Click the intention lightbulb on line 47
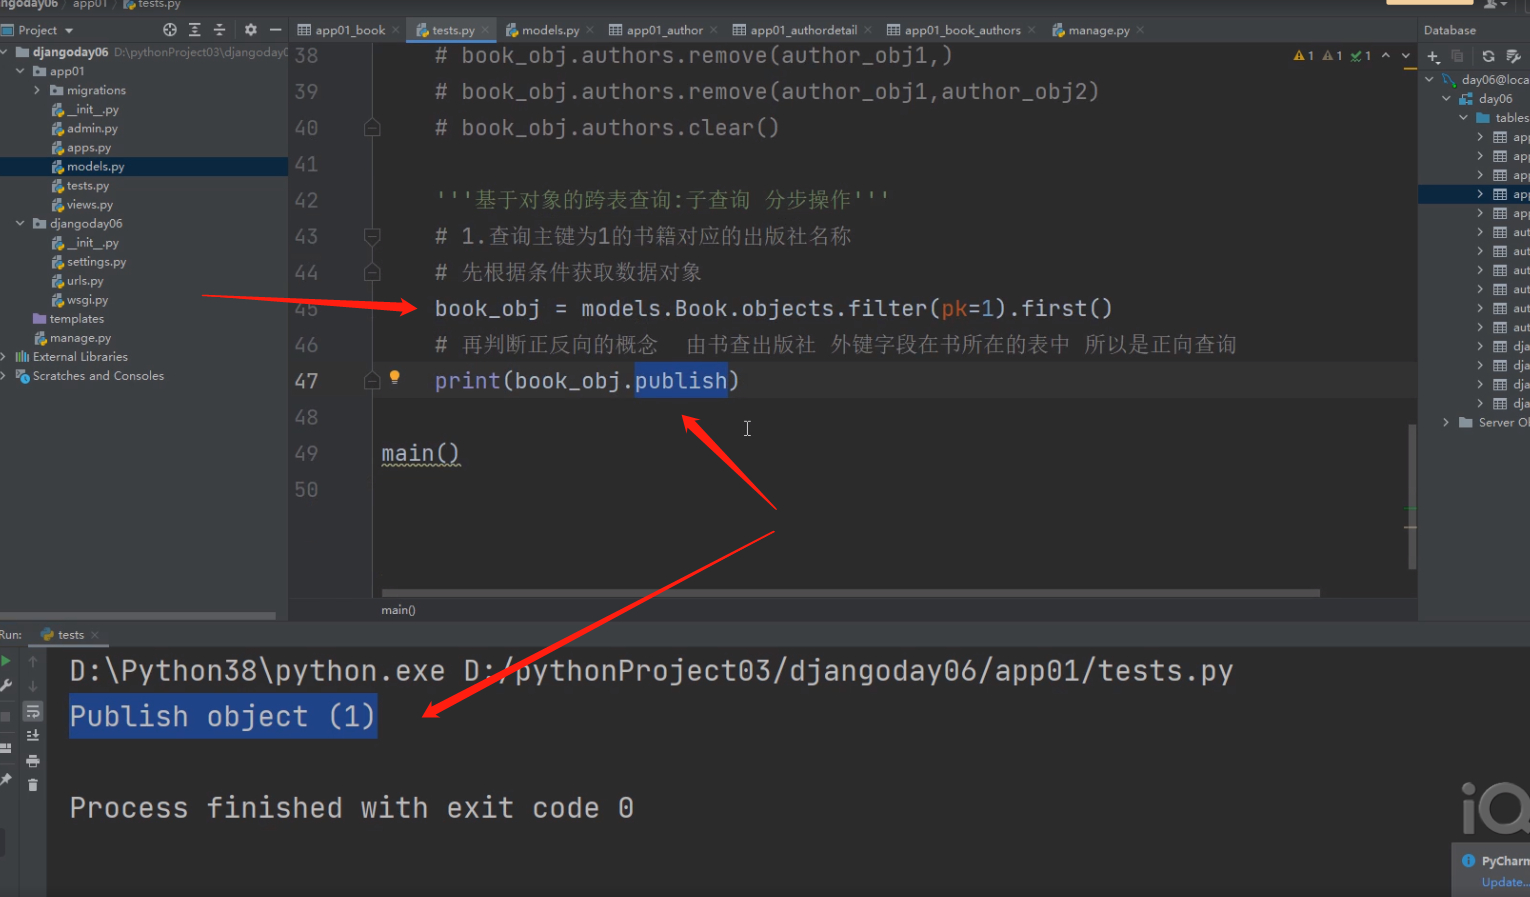This screenshot has height=897, width=1530. coord(395,377)
